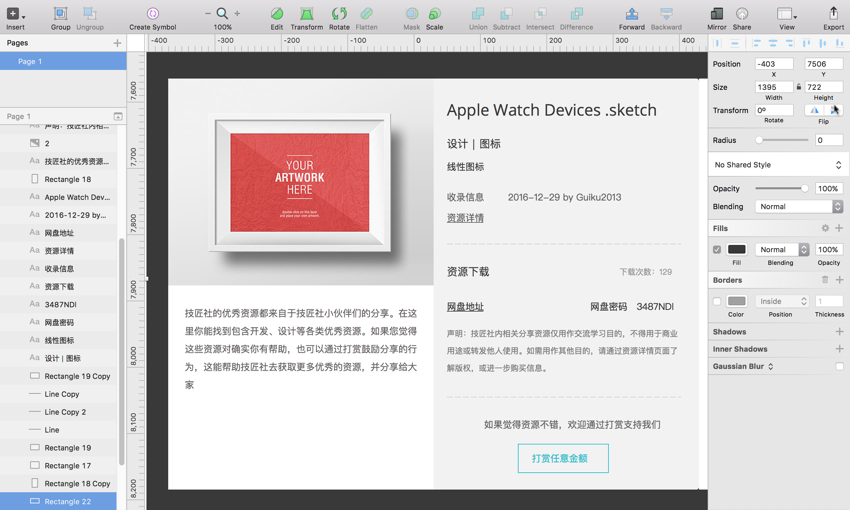
Task: Open the border position Inside dropdown
Action: click(782, 301)
